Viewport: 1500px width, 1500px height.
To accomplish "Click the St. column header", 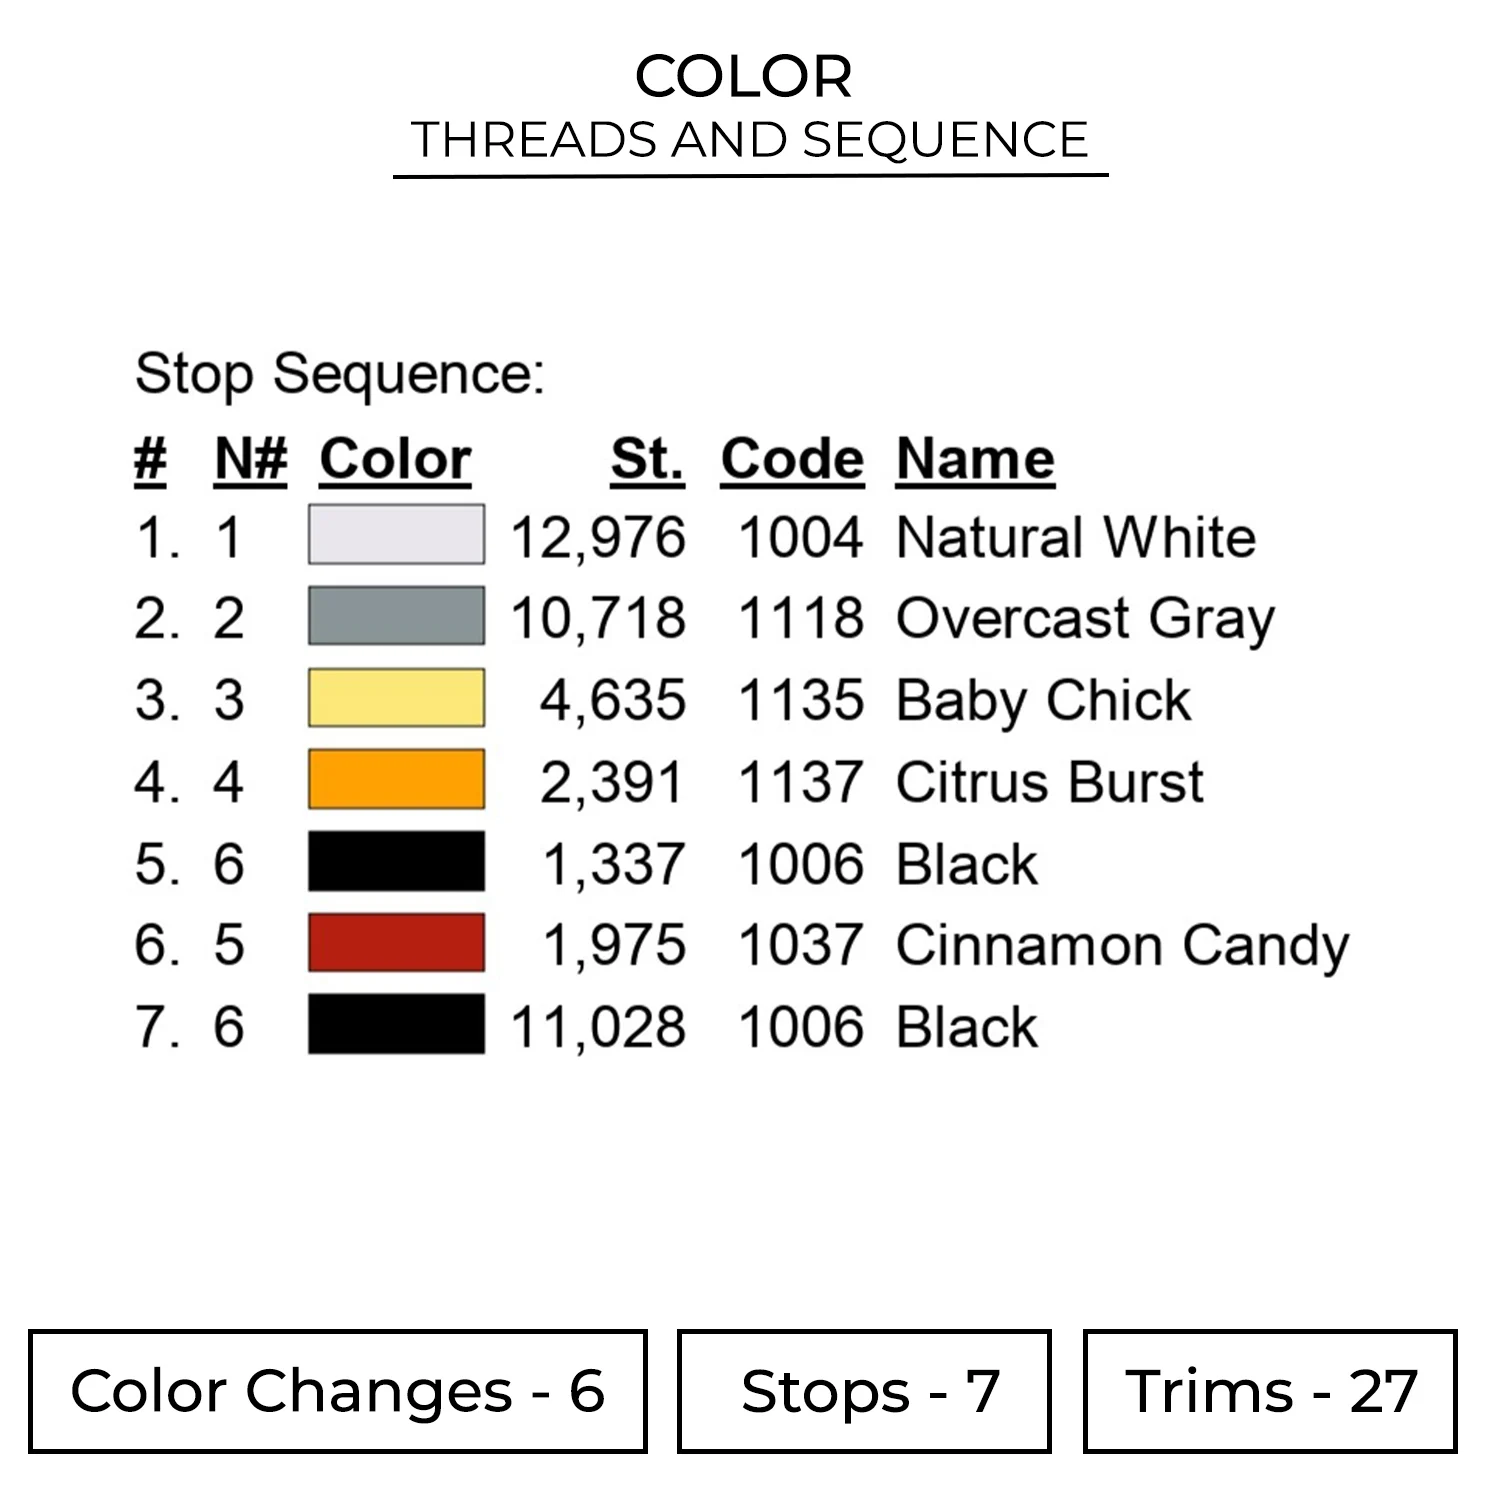I will click(647, 460).
